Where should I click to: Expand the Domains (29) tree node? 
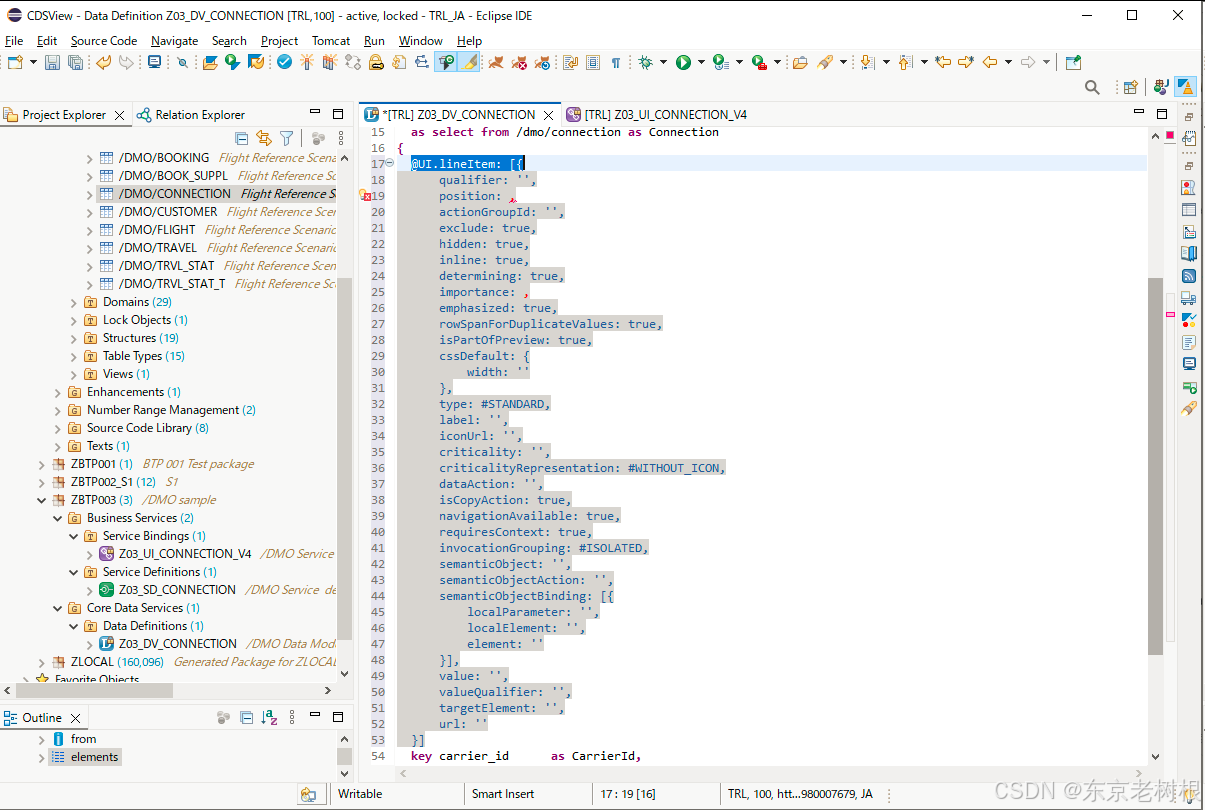tap(72, 301)
